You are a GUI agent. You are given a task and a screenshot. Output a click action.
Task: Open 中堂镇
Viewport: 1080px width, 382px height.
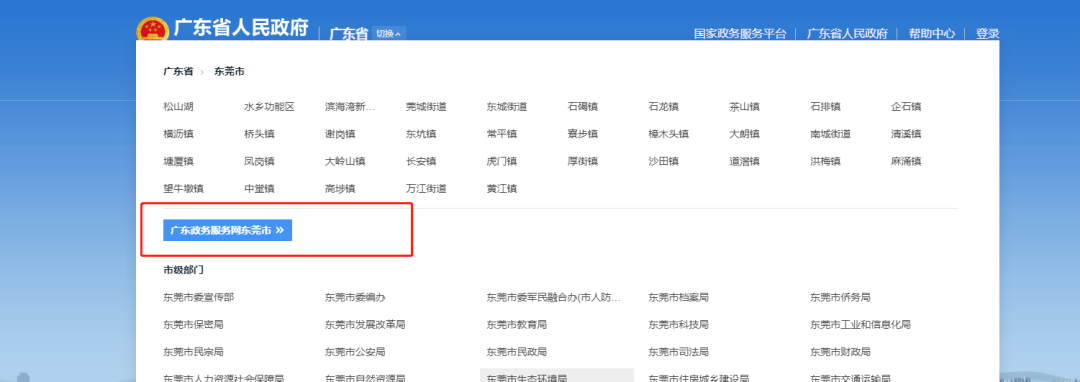(259, 189)
